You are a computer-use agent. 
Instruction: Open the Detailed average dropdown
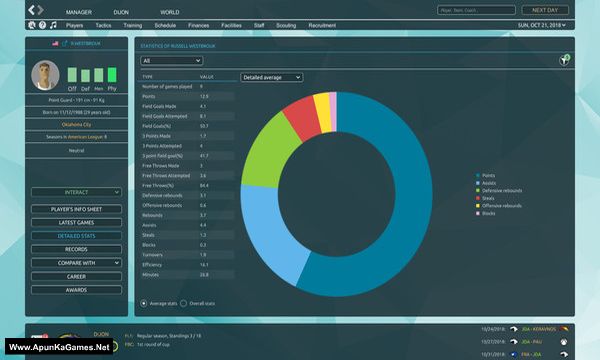272,77
